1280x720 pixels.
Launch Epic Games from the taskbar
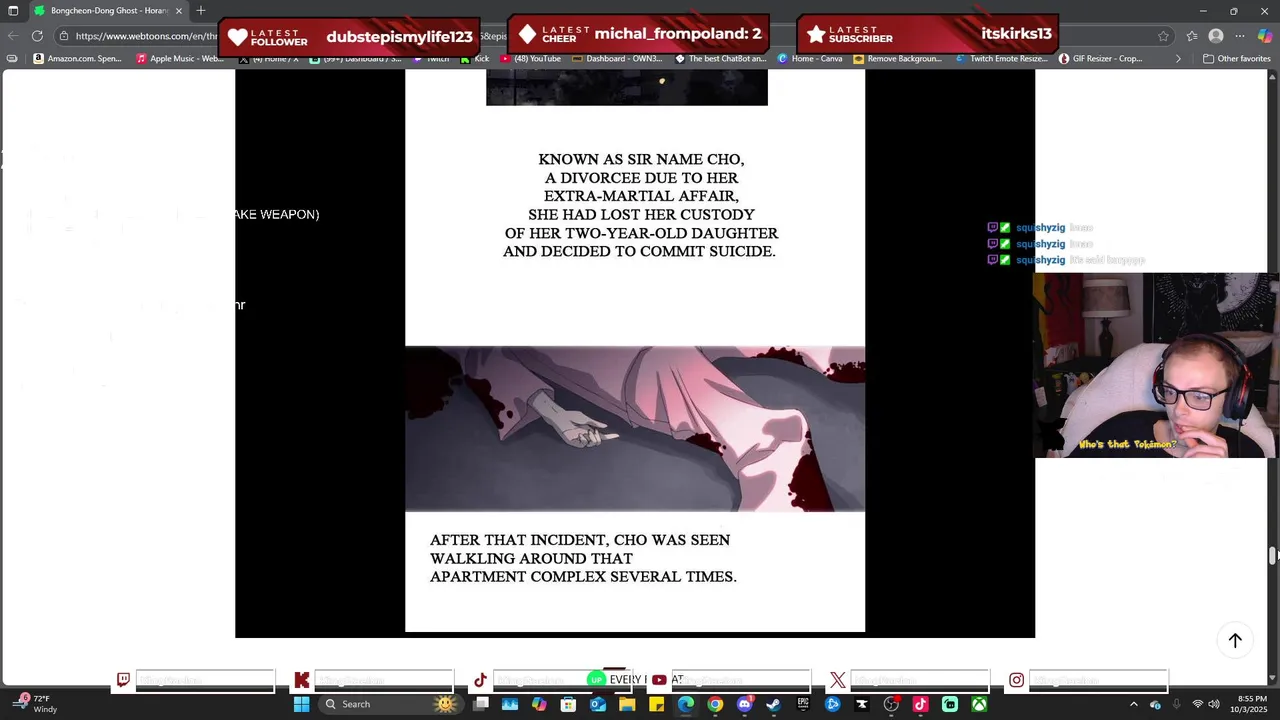point(803,704)
